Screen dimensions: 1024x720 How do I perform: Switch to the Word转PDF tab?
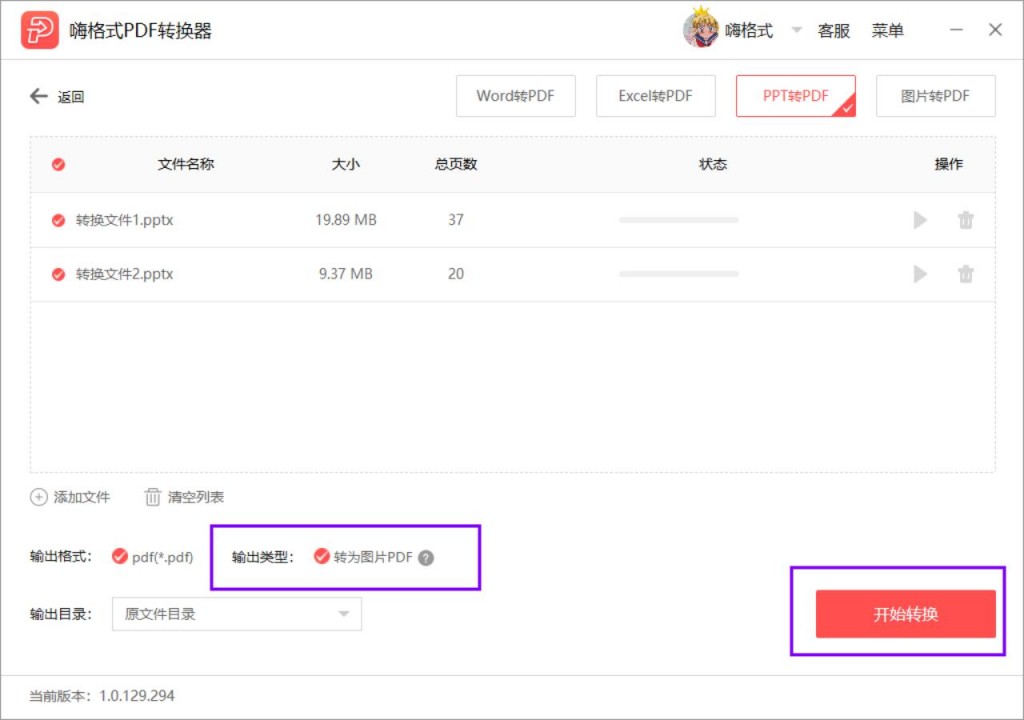click(x=515, y=96)
